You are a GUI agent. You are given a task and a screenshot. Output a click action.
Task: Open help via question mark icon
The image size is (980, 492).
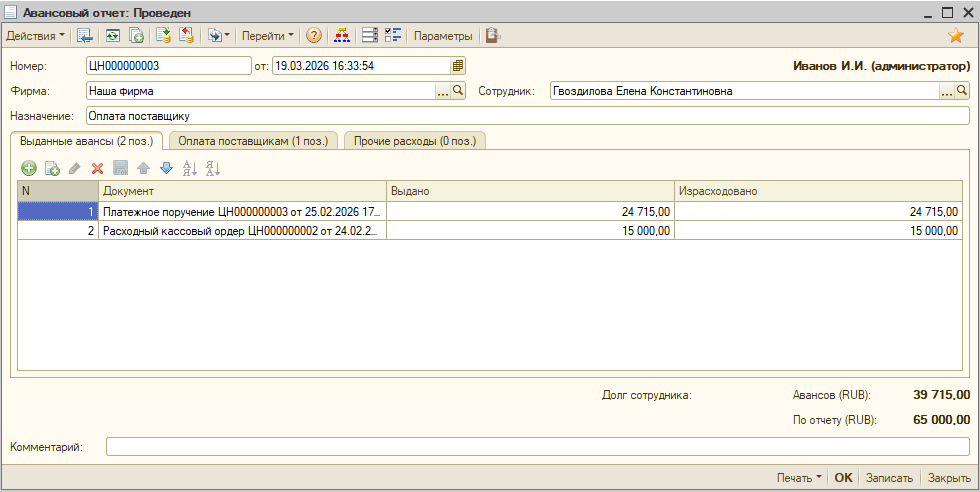pos(314,36)
